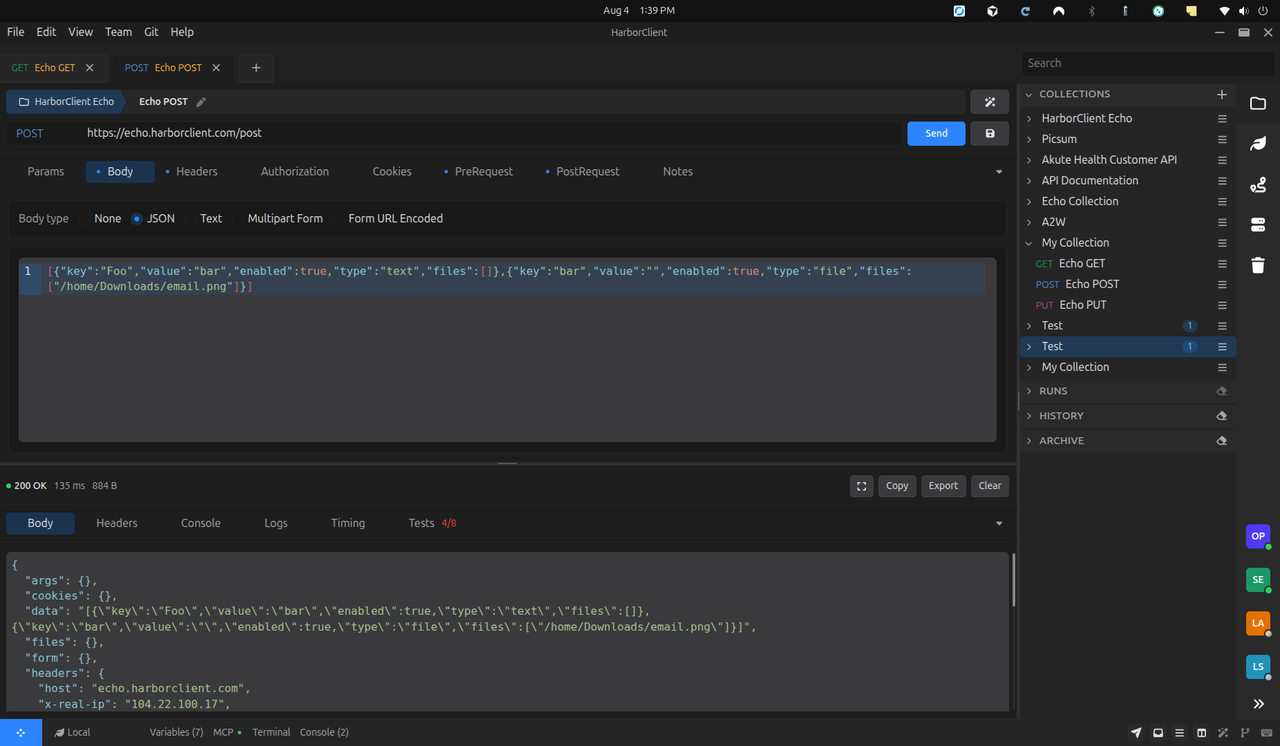Switch to the request Headers tab
The image size is (1280, 746).
point(191,172)
